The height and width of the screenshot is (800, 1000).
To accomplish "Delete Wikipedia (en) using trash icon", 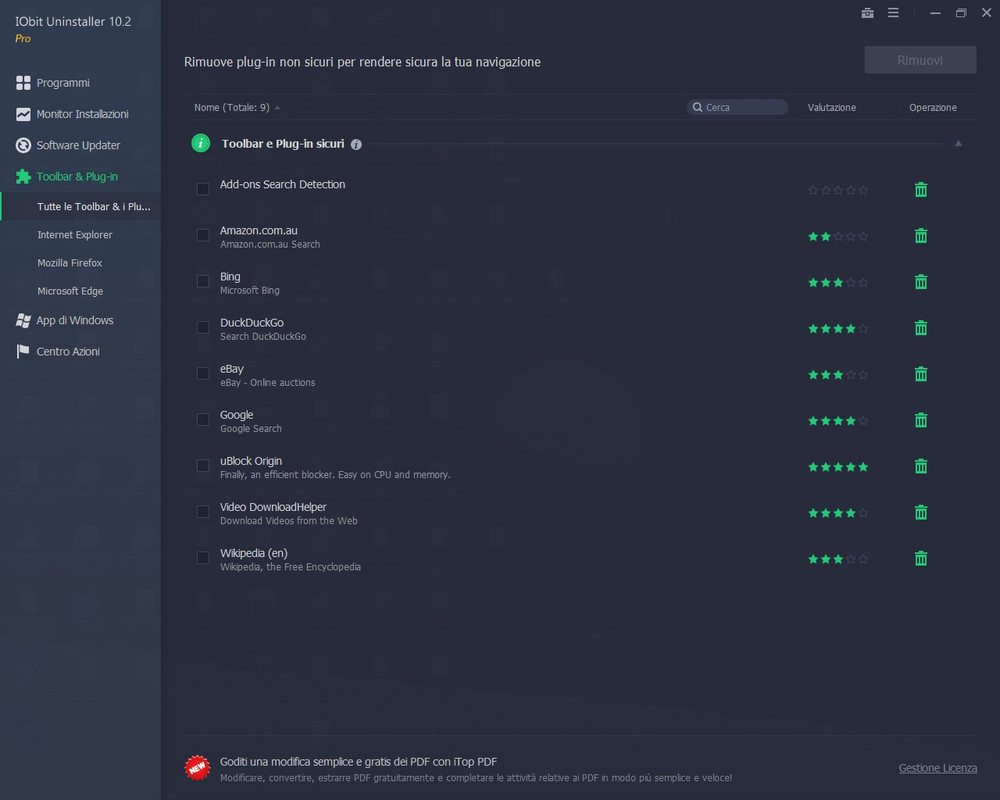I will coord(920,558).
